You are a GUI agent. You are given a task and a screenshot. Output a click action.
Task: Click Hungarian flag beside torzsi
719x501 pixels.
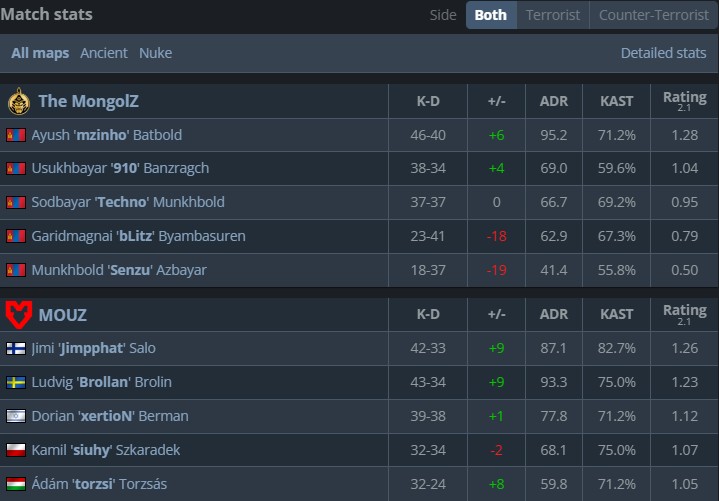click(x=15, y=485)
